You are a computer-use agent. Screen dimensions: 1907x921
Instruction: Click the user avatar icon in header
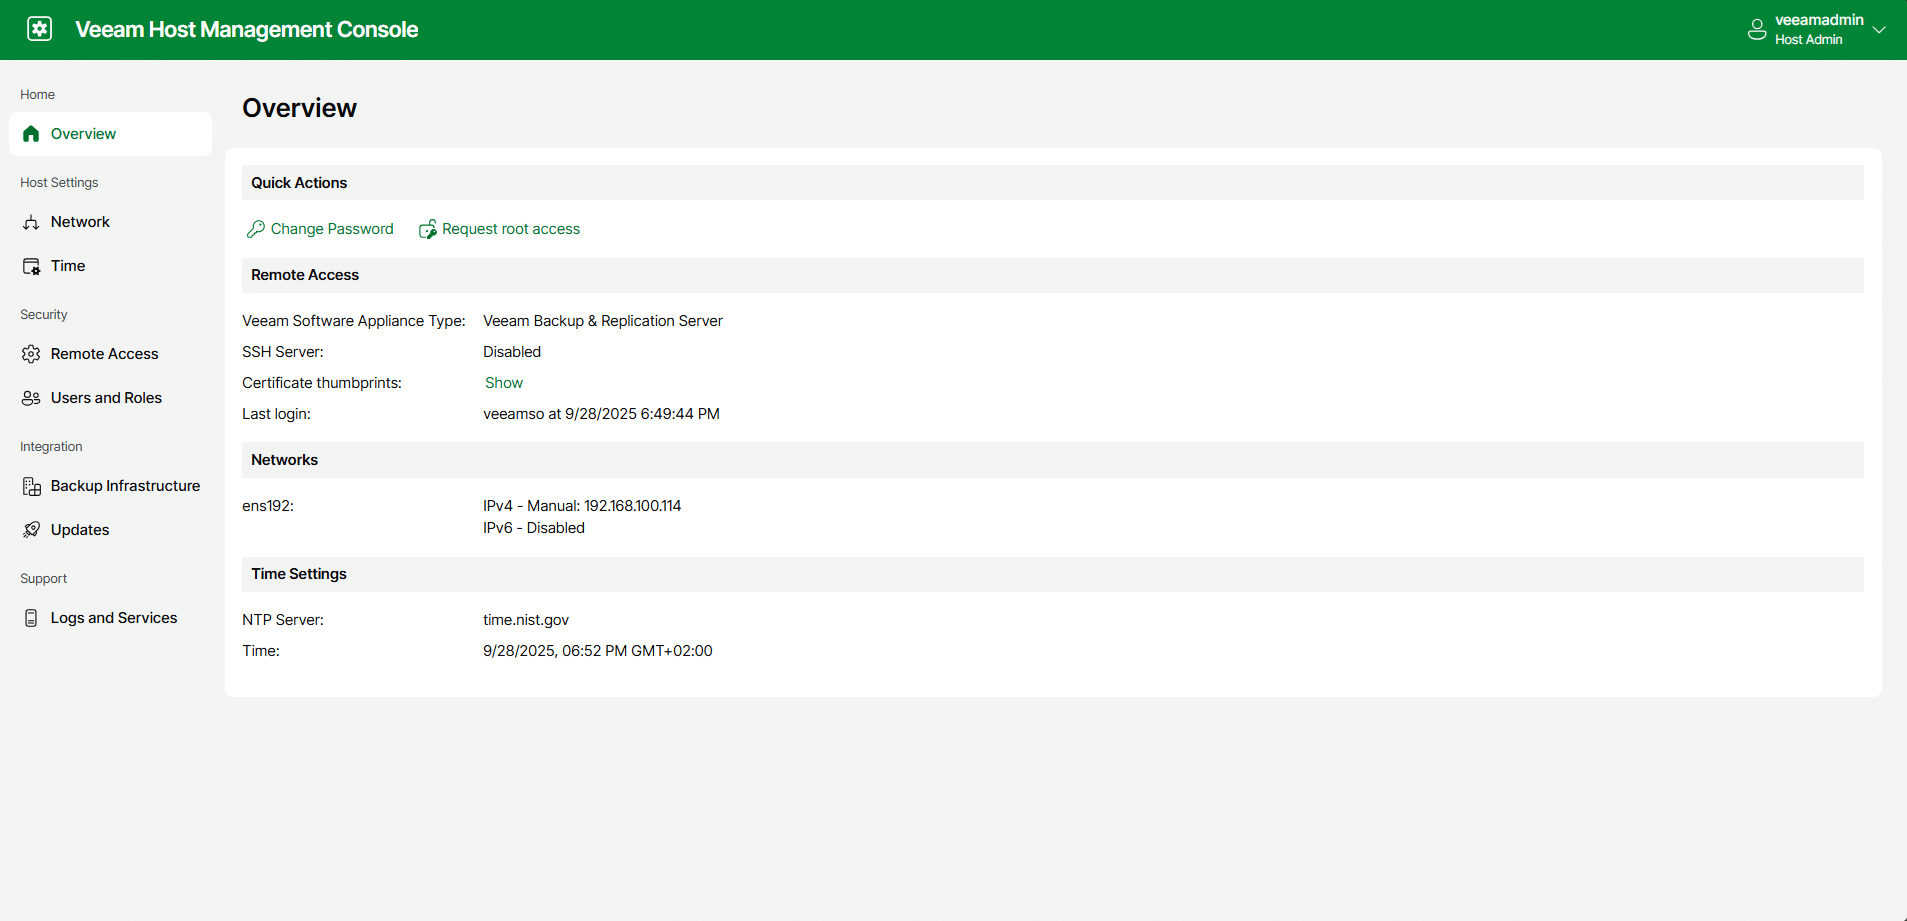[x=1756, y=30]
